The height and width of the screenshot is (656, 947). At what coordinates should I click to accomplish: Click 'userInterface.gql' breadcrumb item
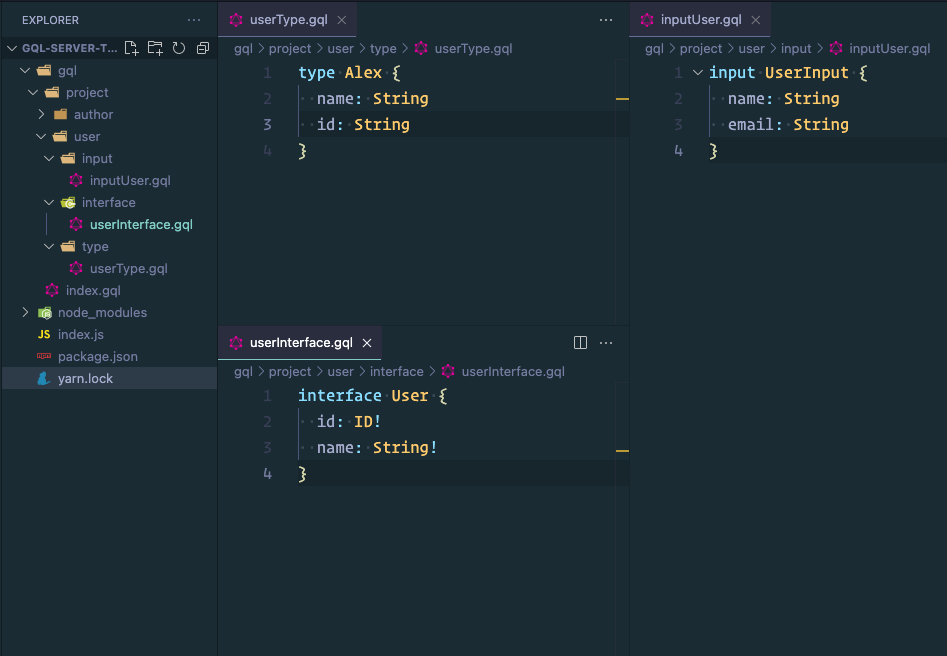(x=513, y=372)
